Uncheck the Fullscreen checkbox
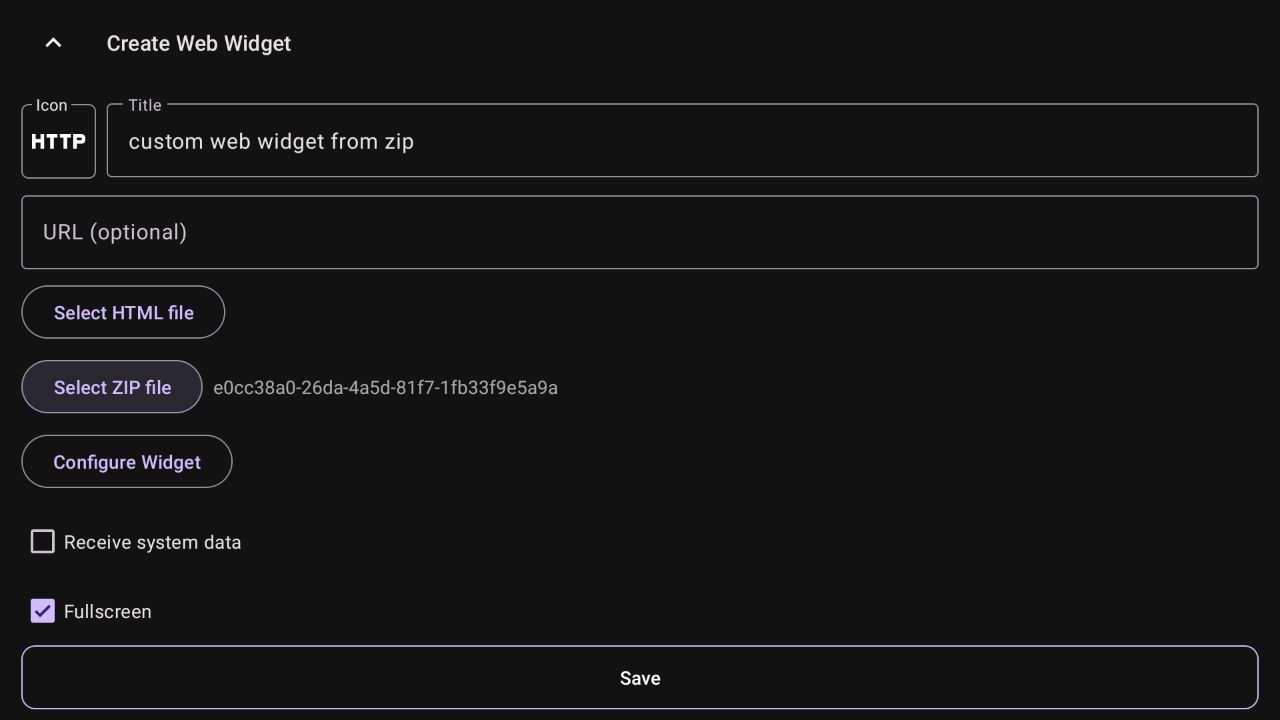Viewport: 1280px width, 720px height. (43, 611)
